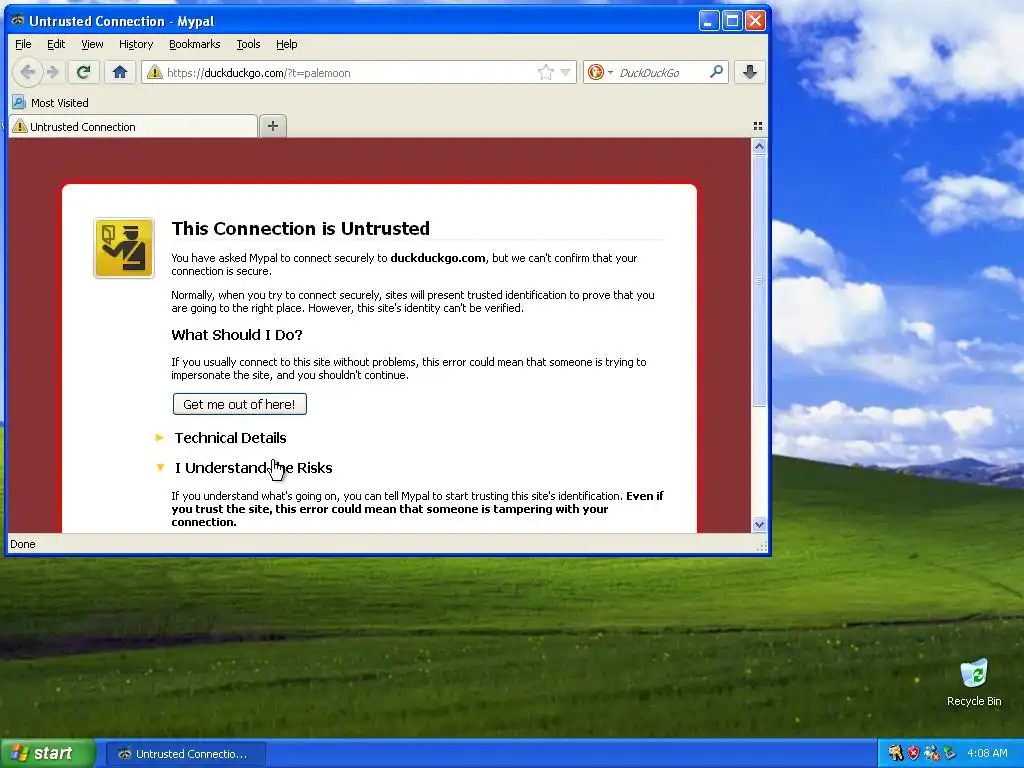The width and height of the screenshot is (1024, 768).
Task: Open the Tools menu
Action: point(248,44)
